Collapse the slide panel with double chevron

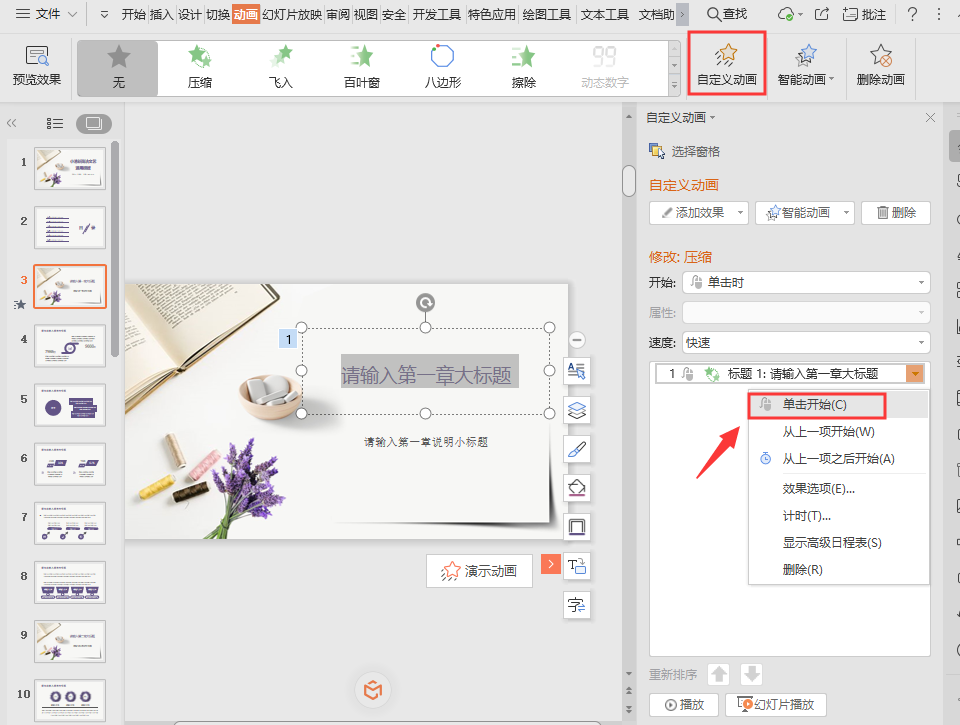(x=12, y=123)
